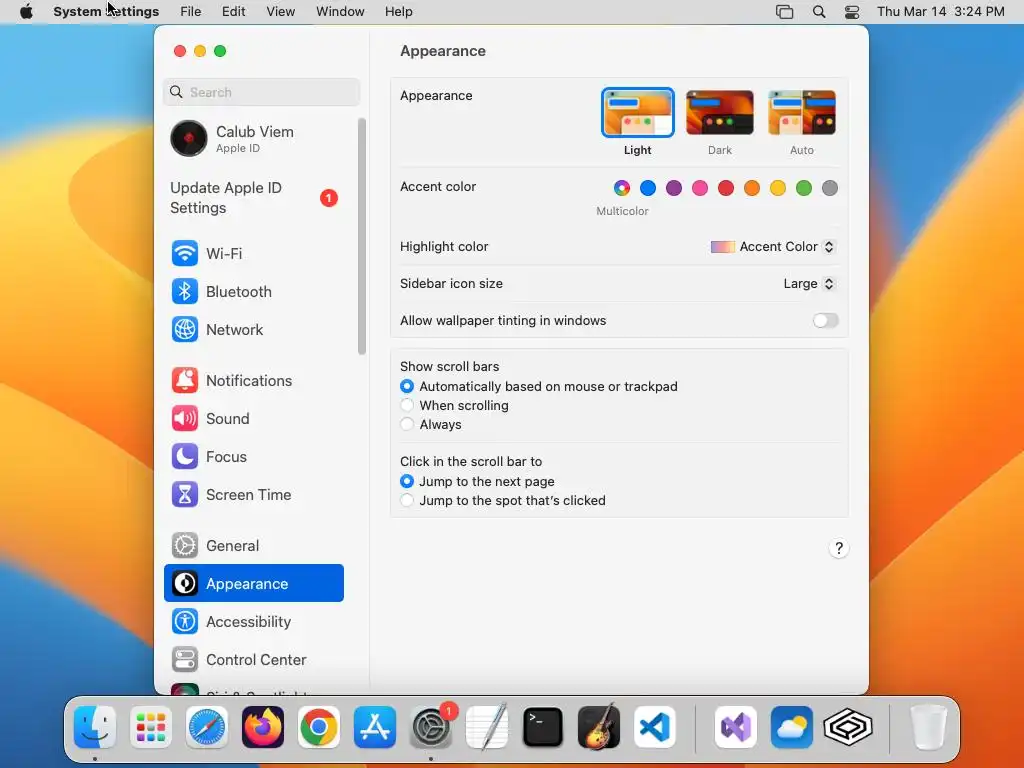Open Wi-Fi settings in sidebar
Viewport: 1024px width, 768px height.
click(x=253, y=253)
